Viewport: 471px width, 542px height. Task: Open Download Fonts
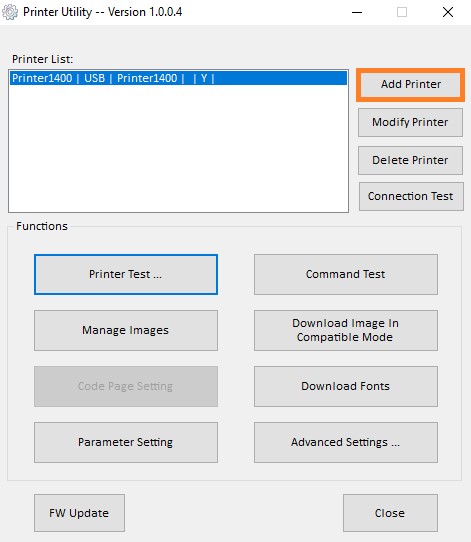[346, 386]
